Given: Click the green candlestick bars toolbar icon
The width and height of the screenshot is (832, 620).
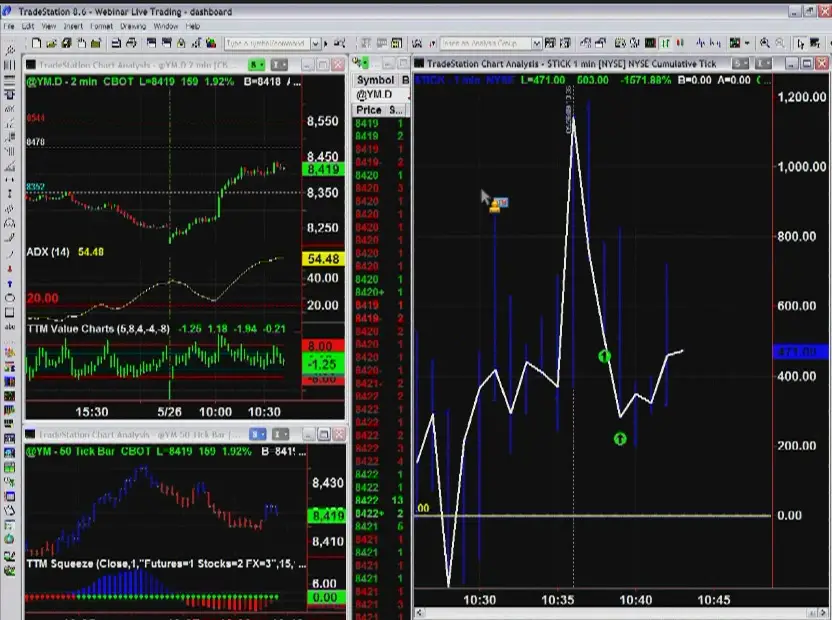Looking at the screenshot, I should pos(665,43).
